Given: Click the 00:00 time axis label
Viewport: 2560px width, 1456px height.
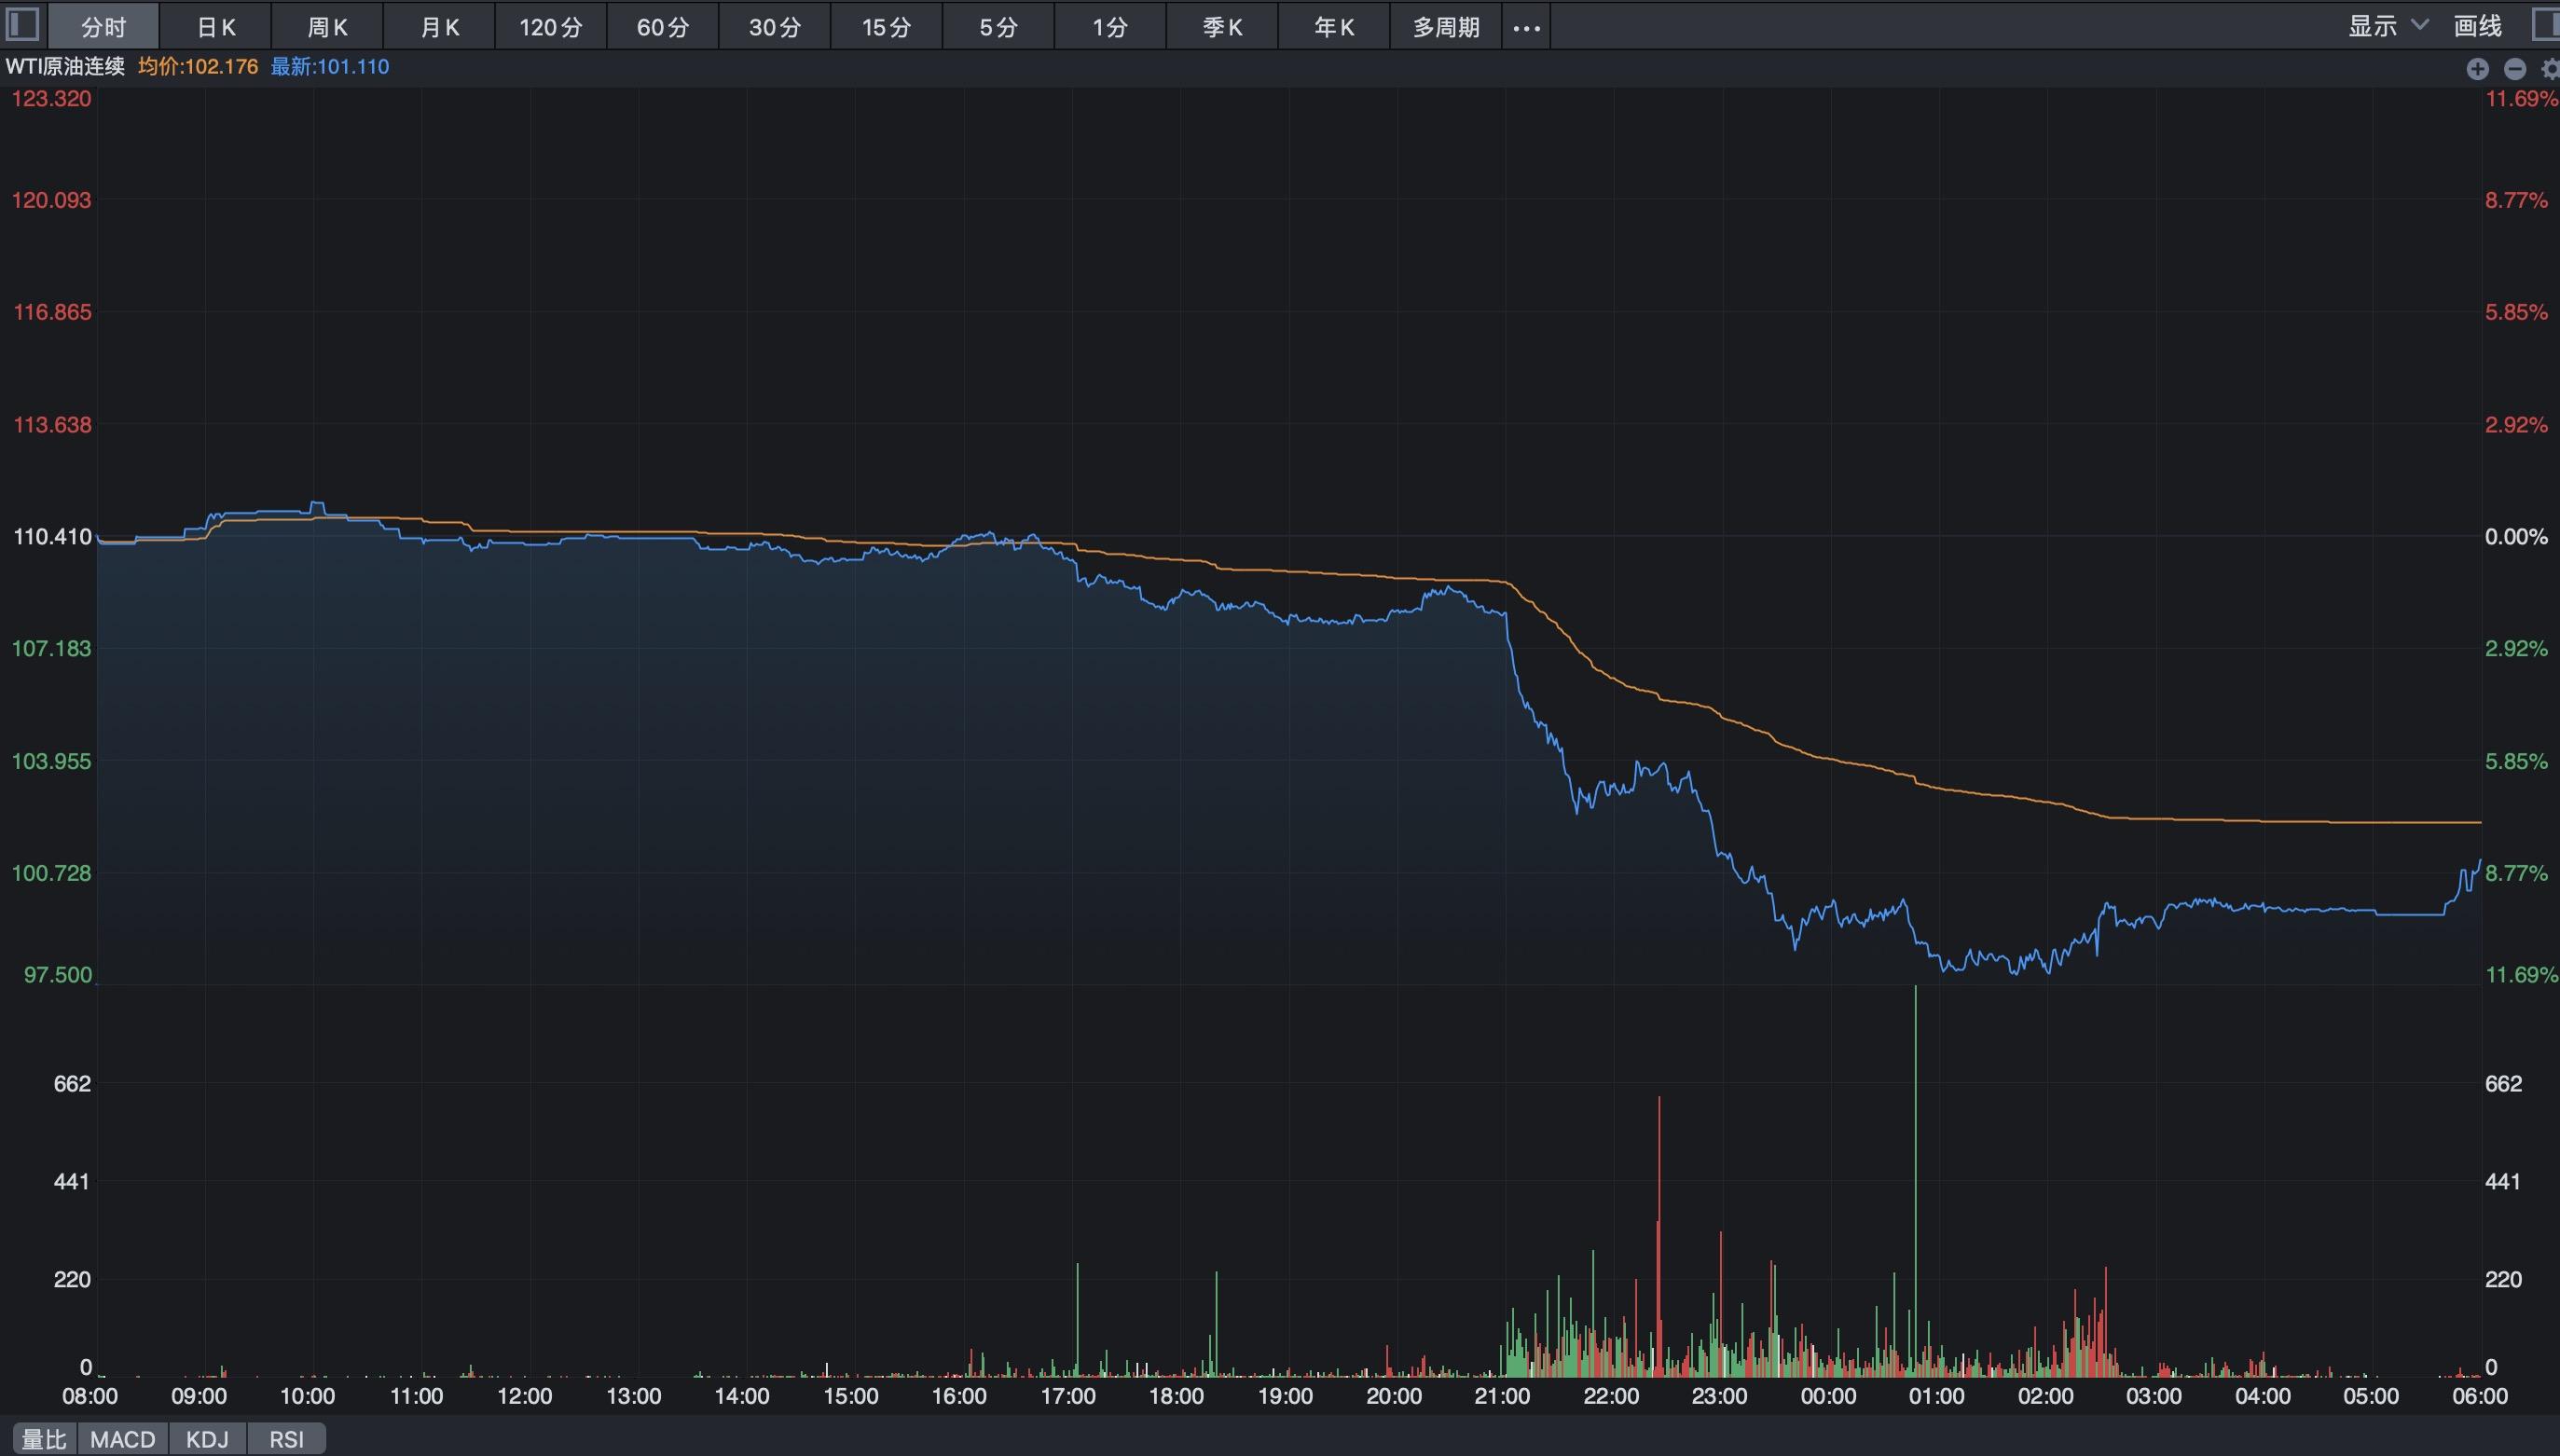Looking at the screenshot, I should tap(1828, 1396).
